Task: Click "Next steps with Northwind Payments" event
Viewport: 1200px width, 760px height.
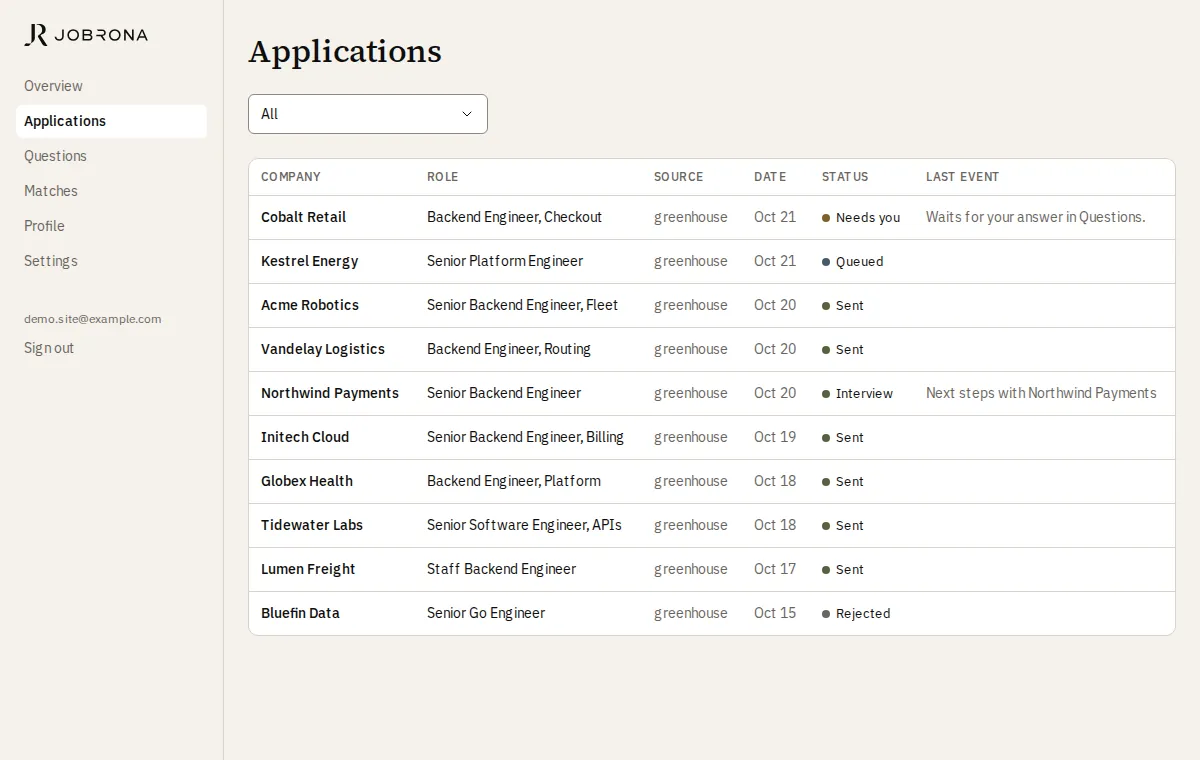Action: tap(1041, 393)
